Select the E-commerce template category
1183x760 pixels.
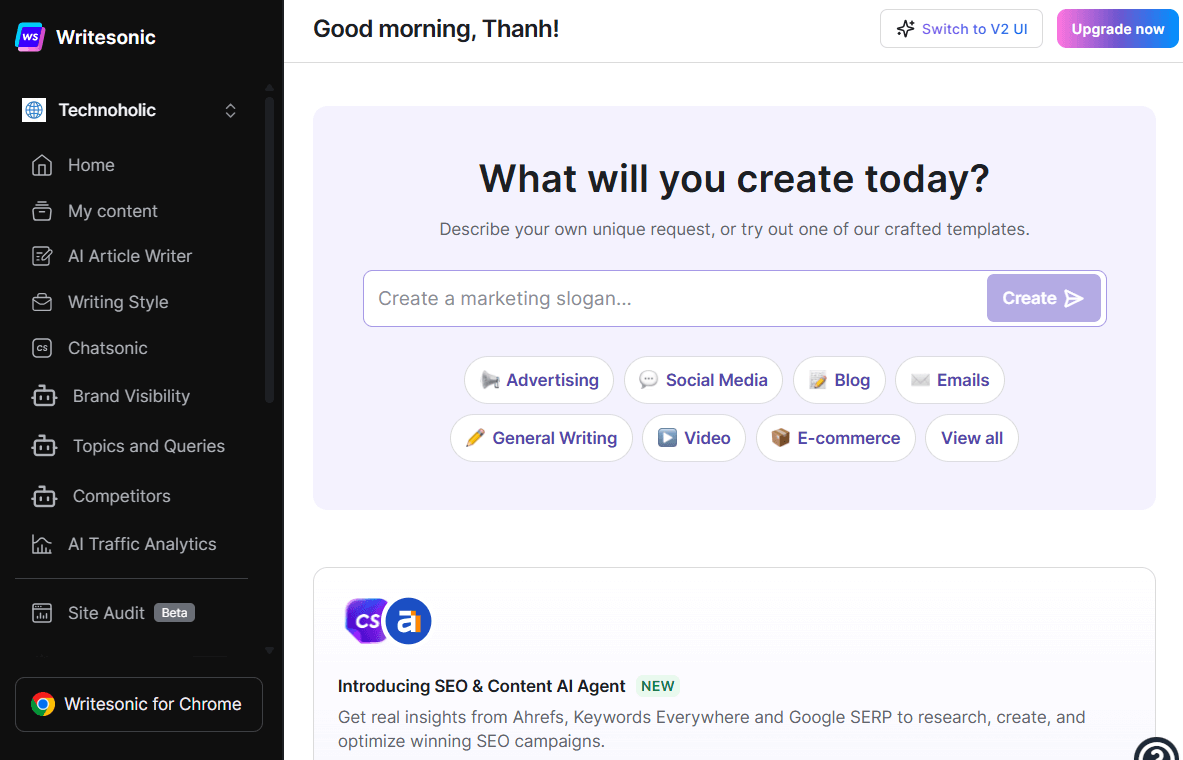pos(836,438)
